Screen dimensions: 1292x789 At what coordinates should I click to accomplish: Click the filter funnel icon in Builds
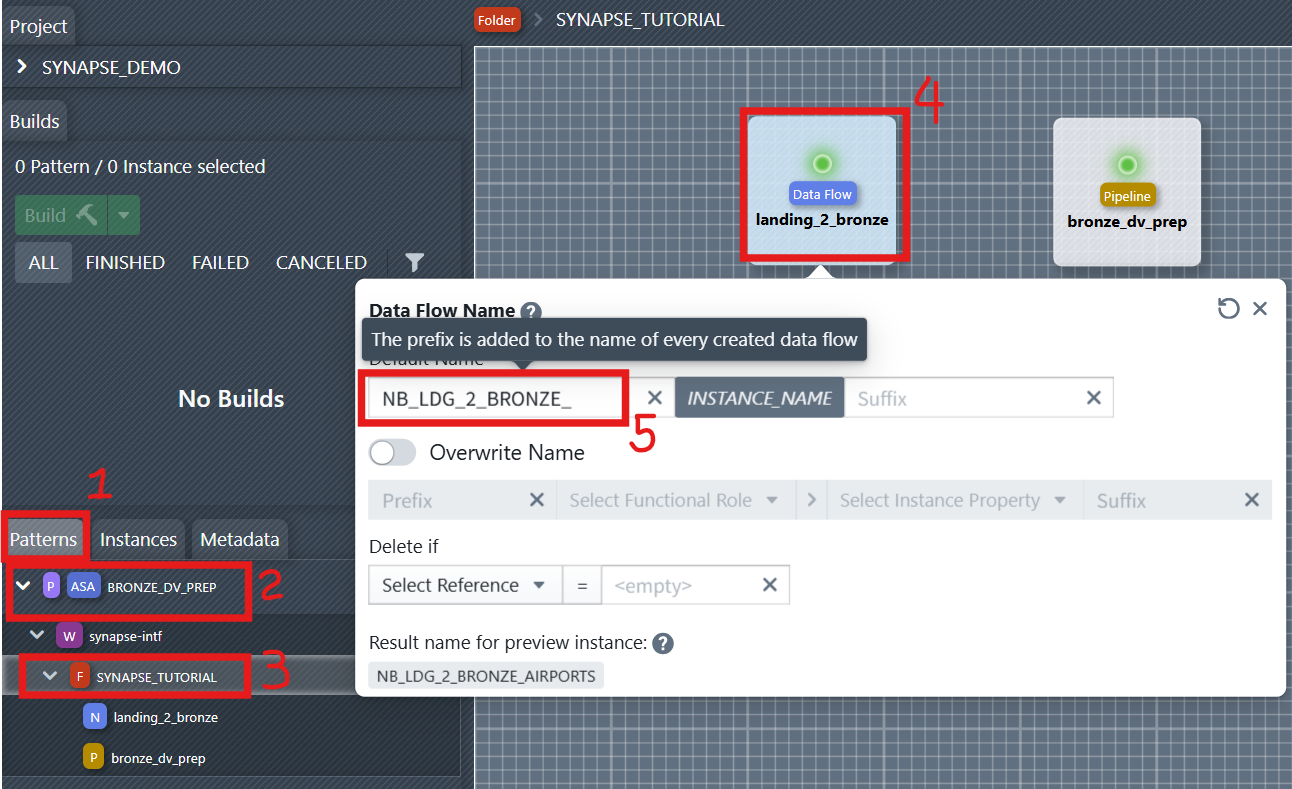tap(414, 262)
